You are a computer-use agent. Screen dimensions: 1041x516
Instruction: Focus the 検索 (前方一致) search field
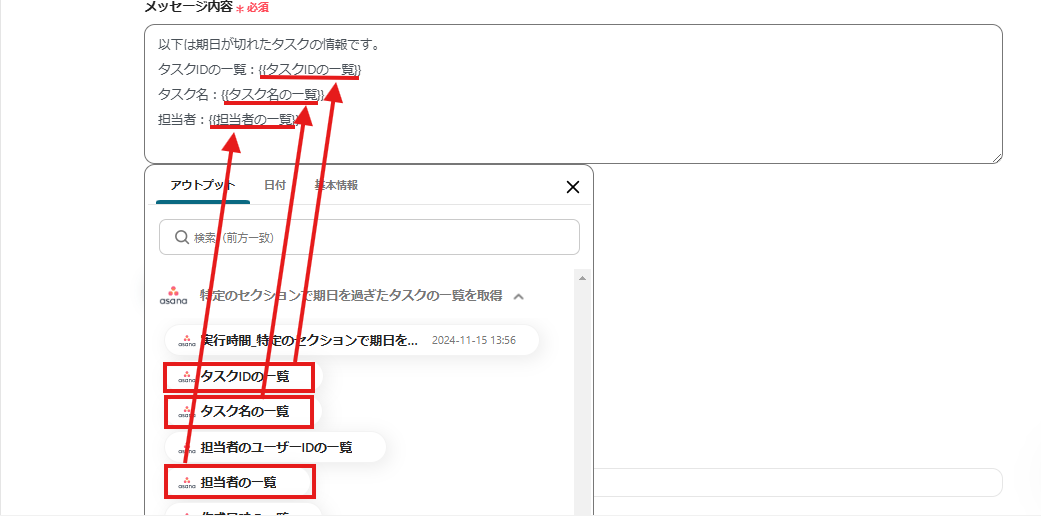coord(369,237)
